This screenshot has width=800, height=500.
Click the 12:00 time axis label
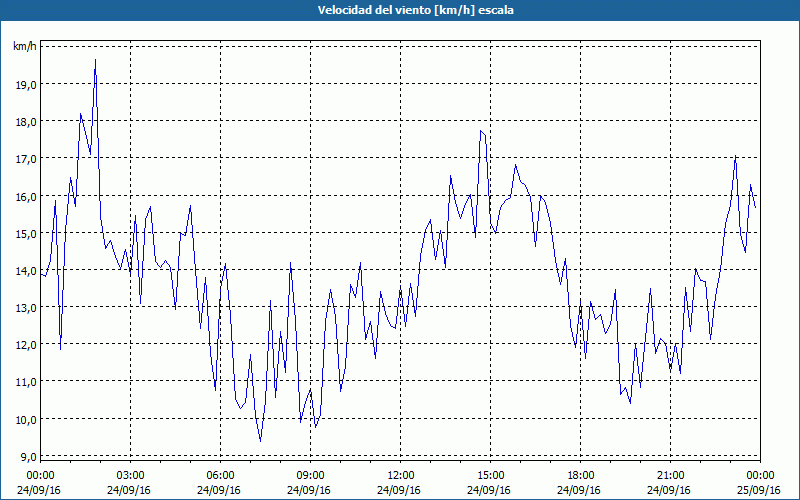(401, 476)
